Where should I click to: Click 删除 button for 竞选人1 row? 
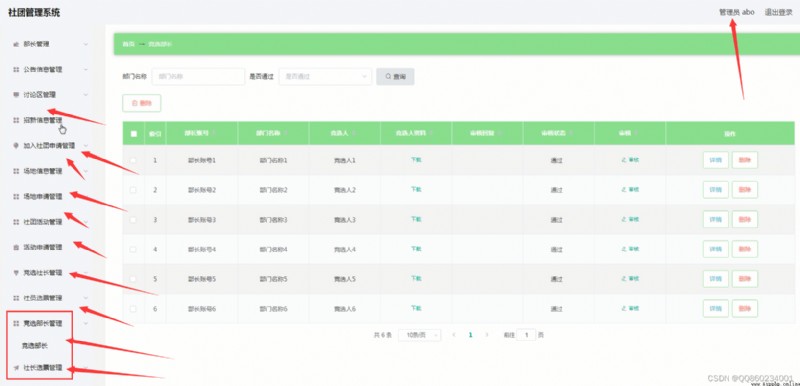pyautogui.click(x=745, y=160)
